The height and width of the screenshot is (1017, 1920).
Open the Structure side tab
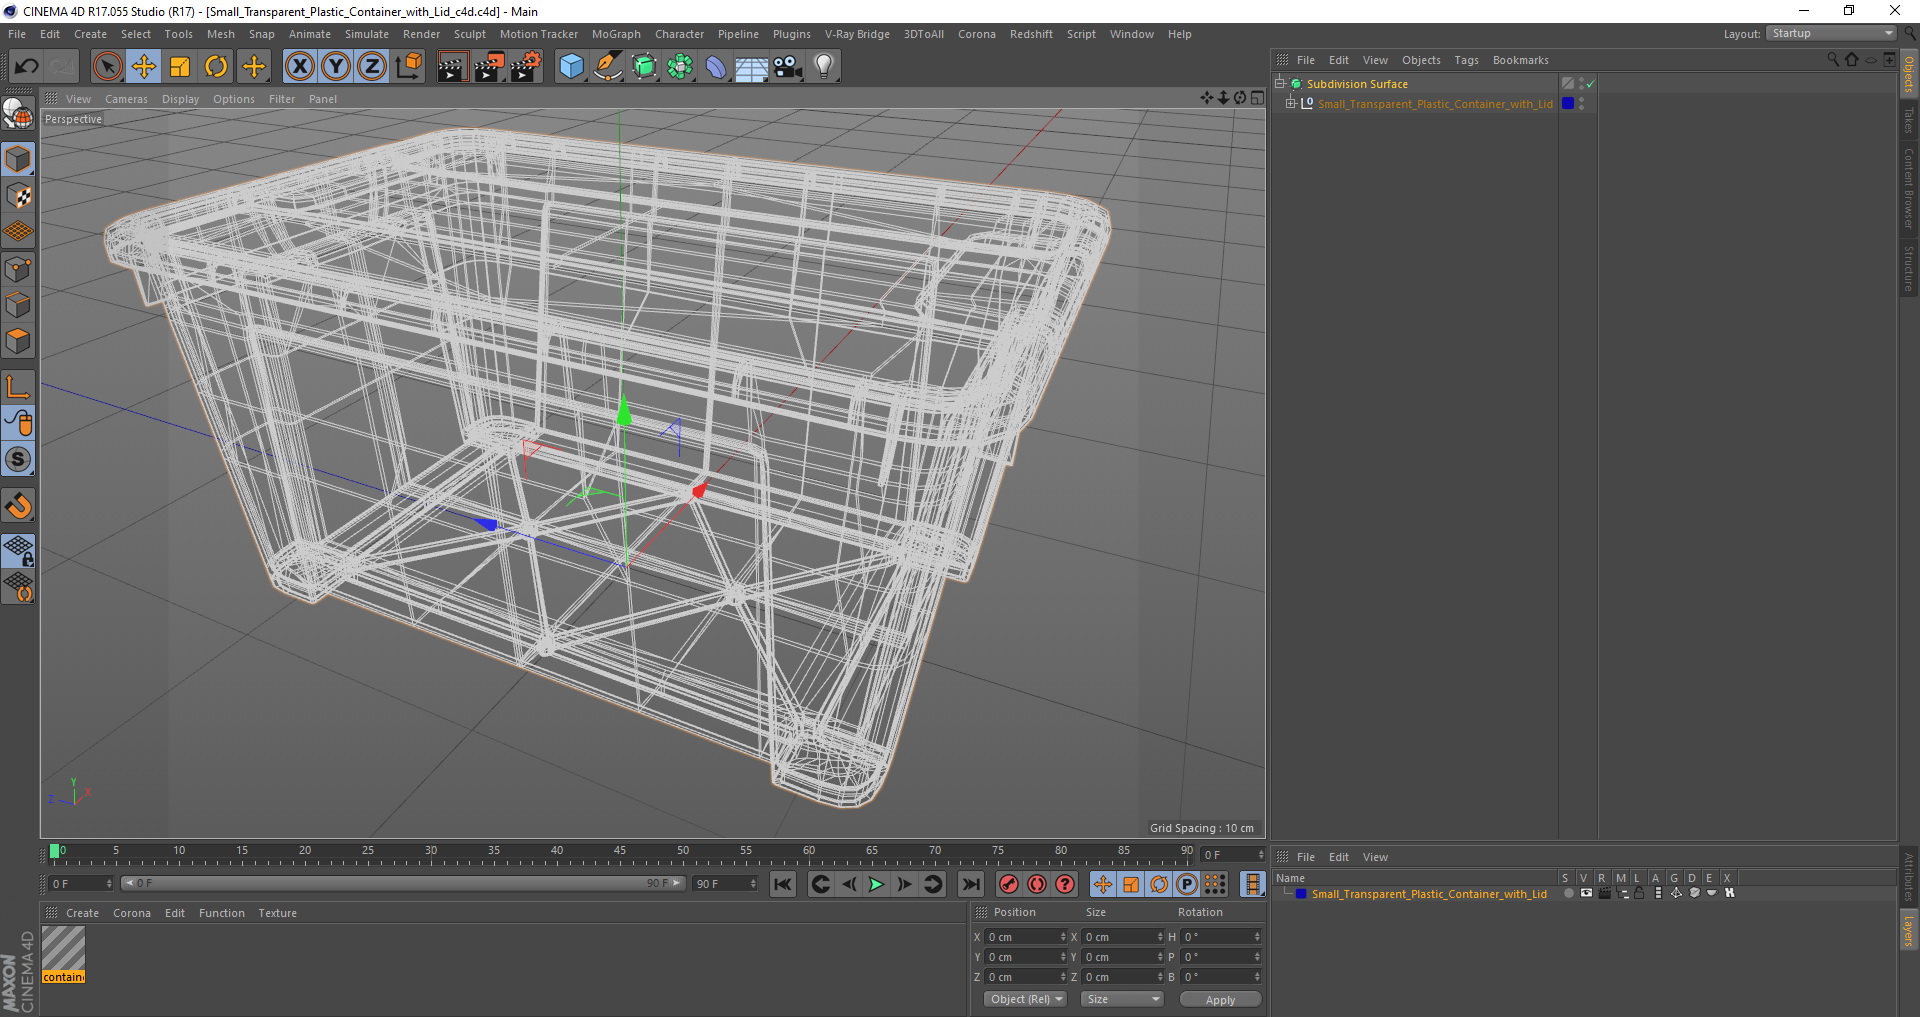point(1908,268)
